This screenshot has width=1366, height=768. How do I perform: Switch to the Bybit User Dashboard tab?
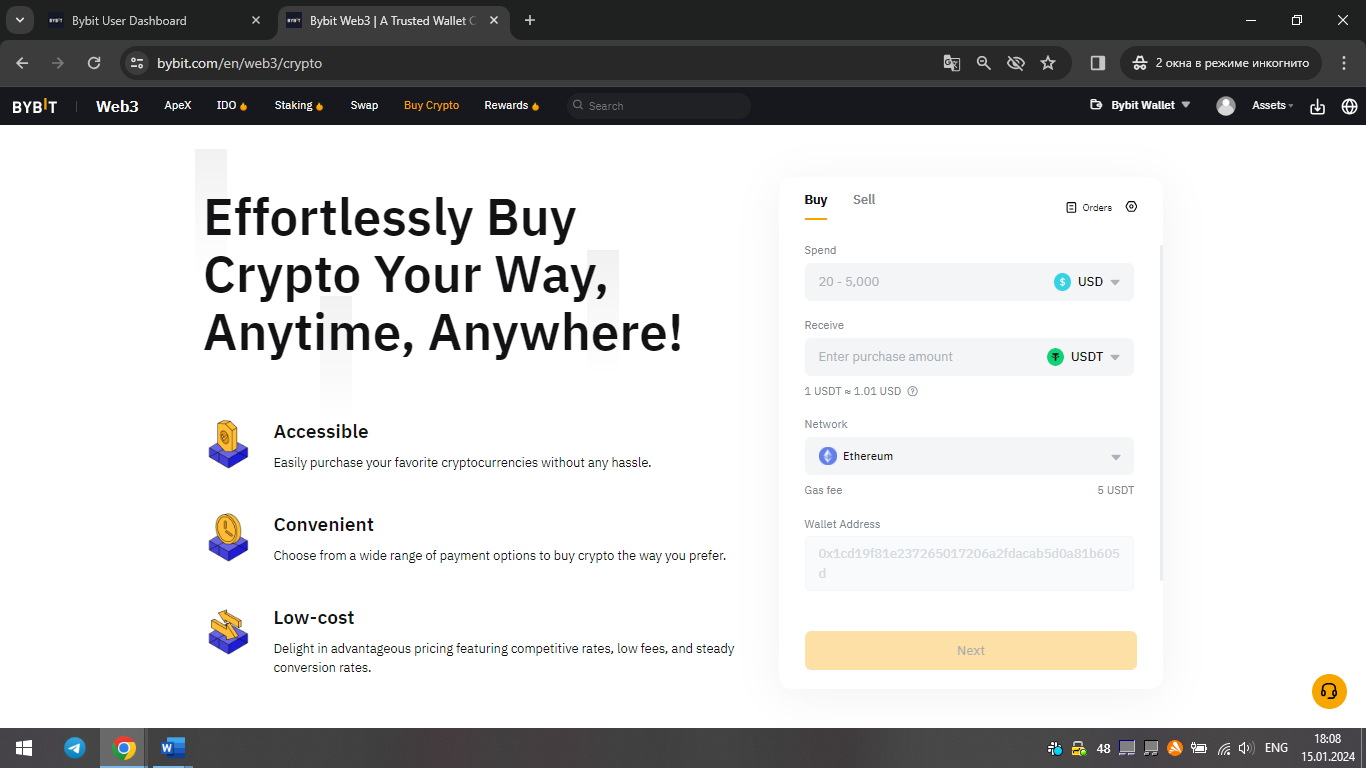155,20
